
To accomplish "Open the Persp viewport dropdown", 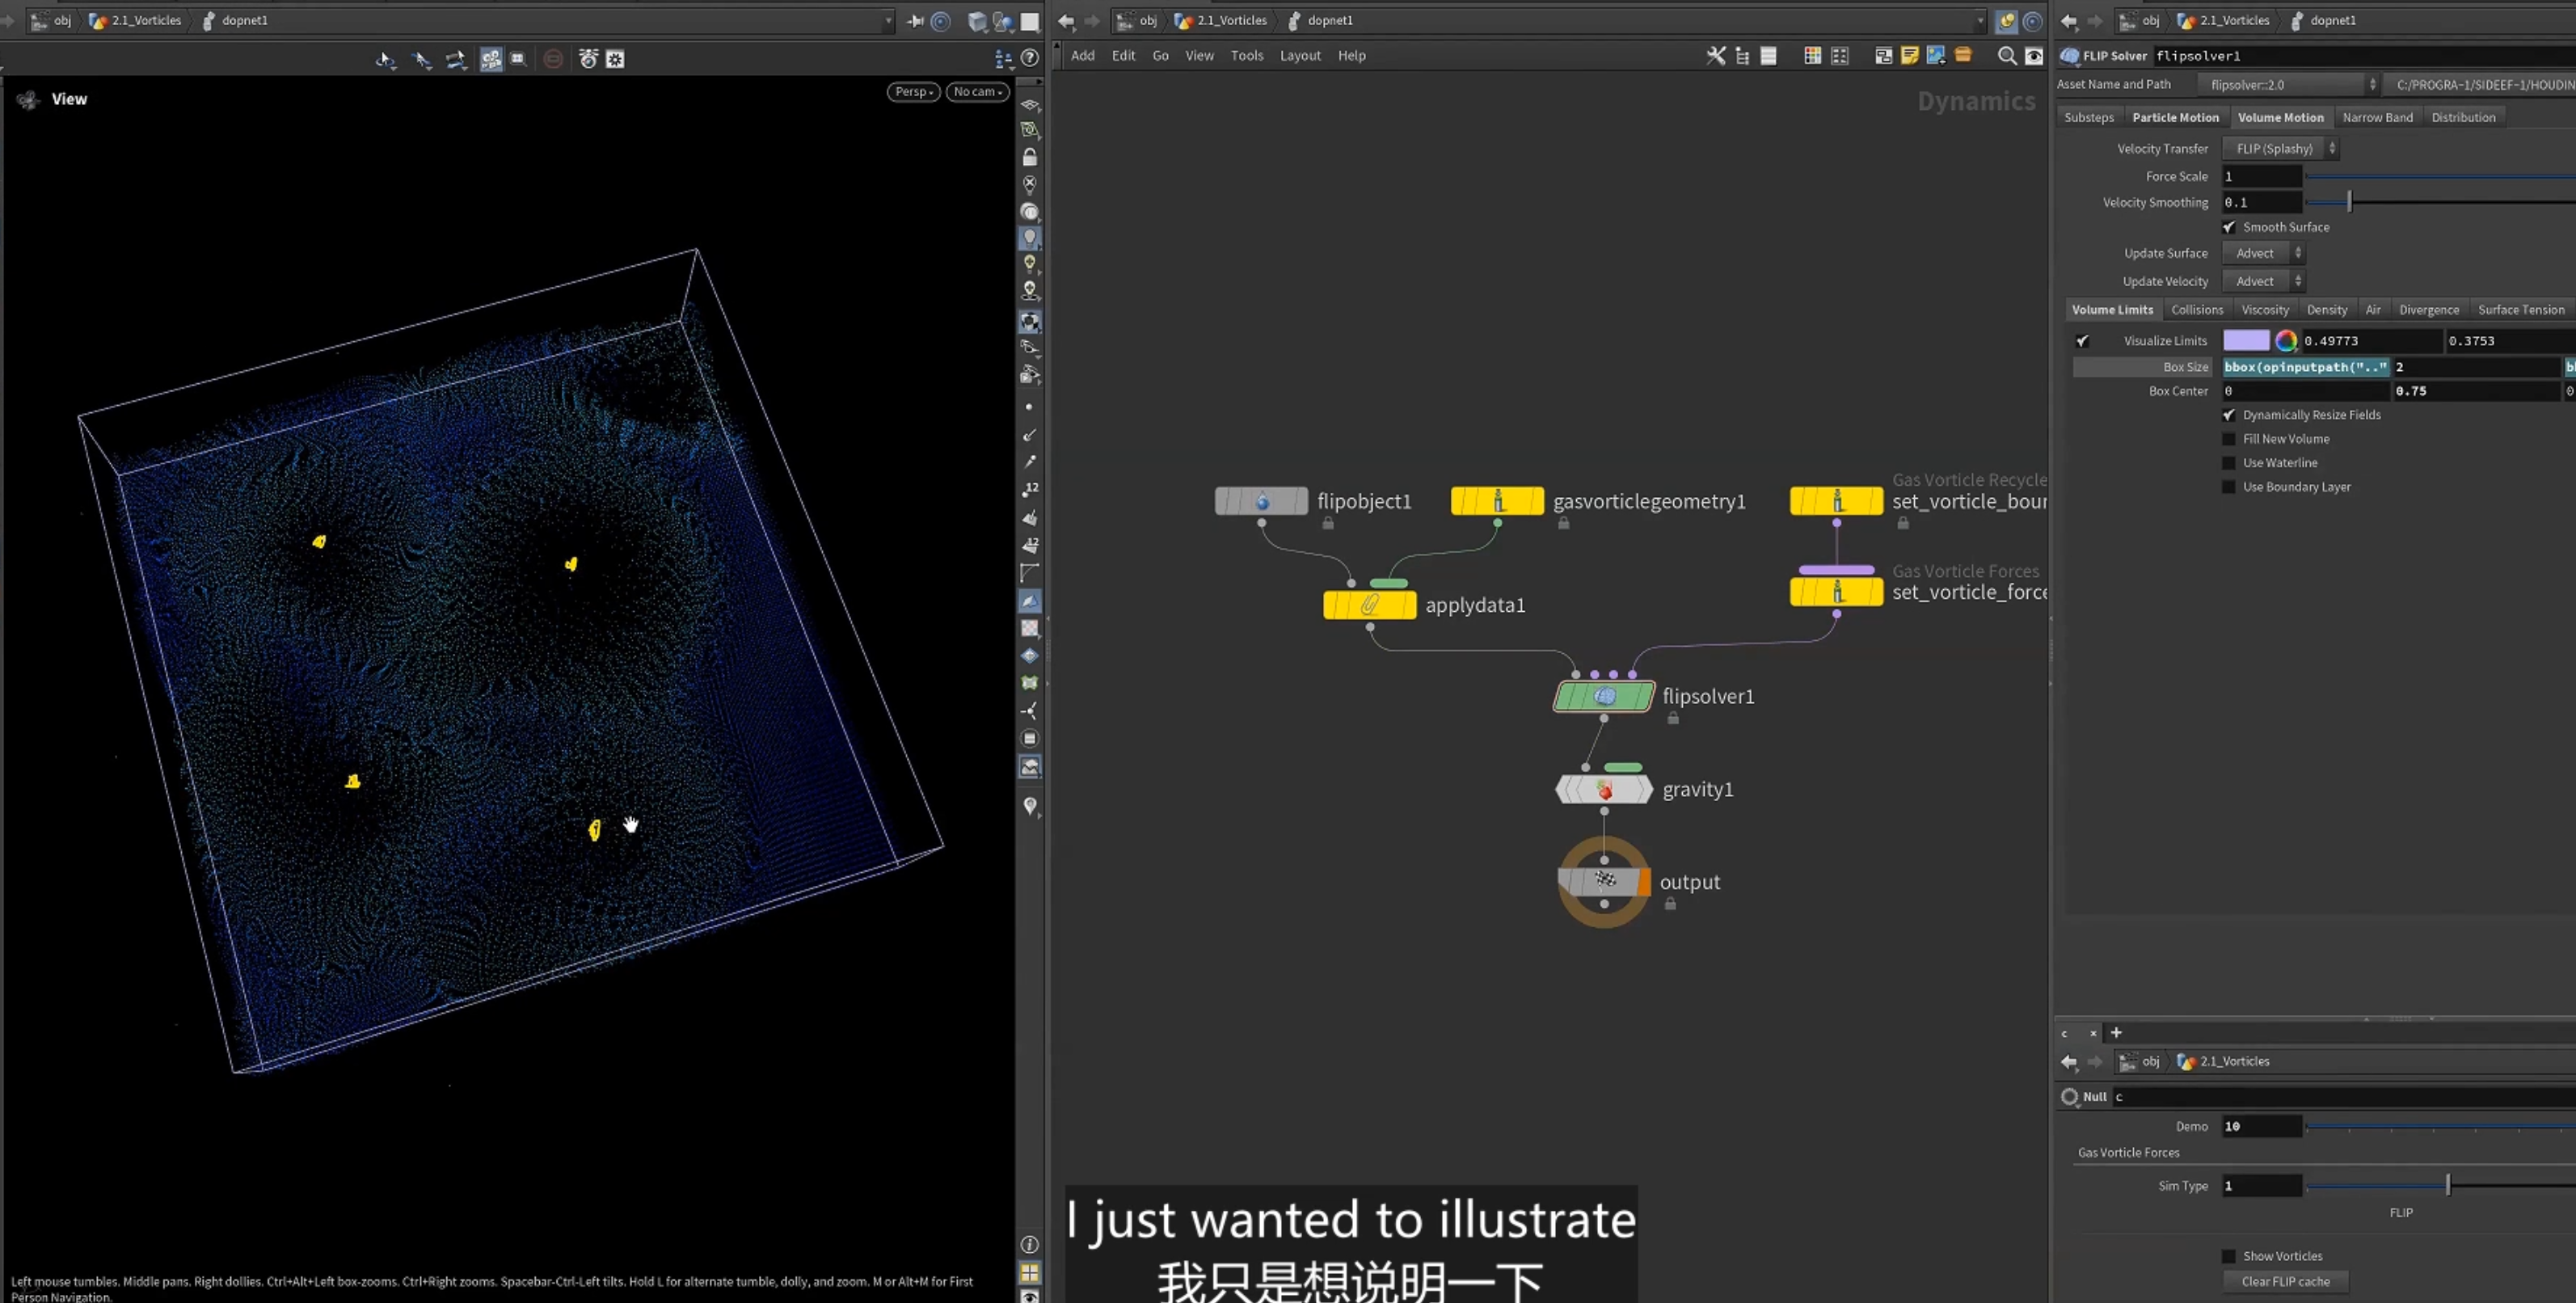I will click(x=913, y=92).
